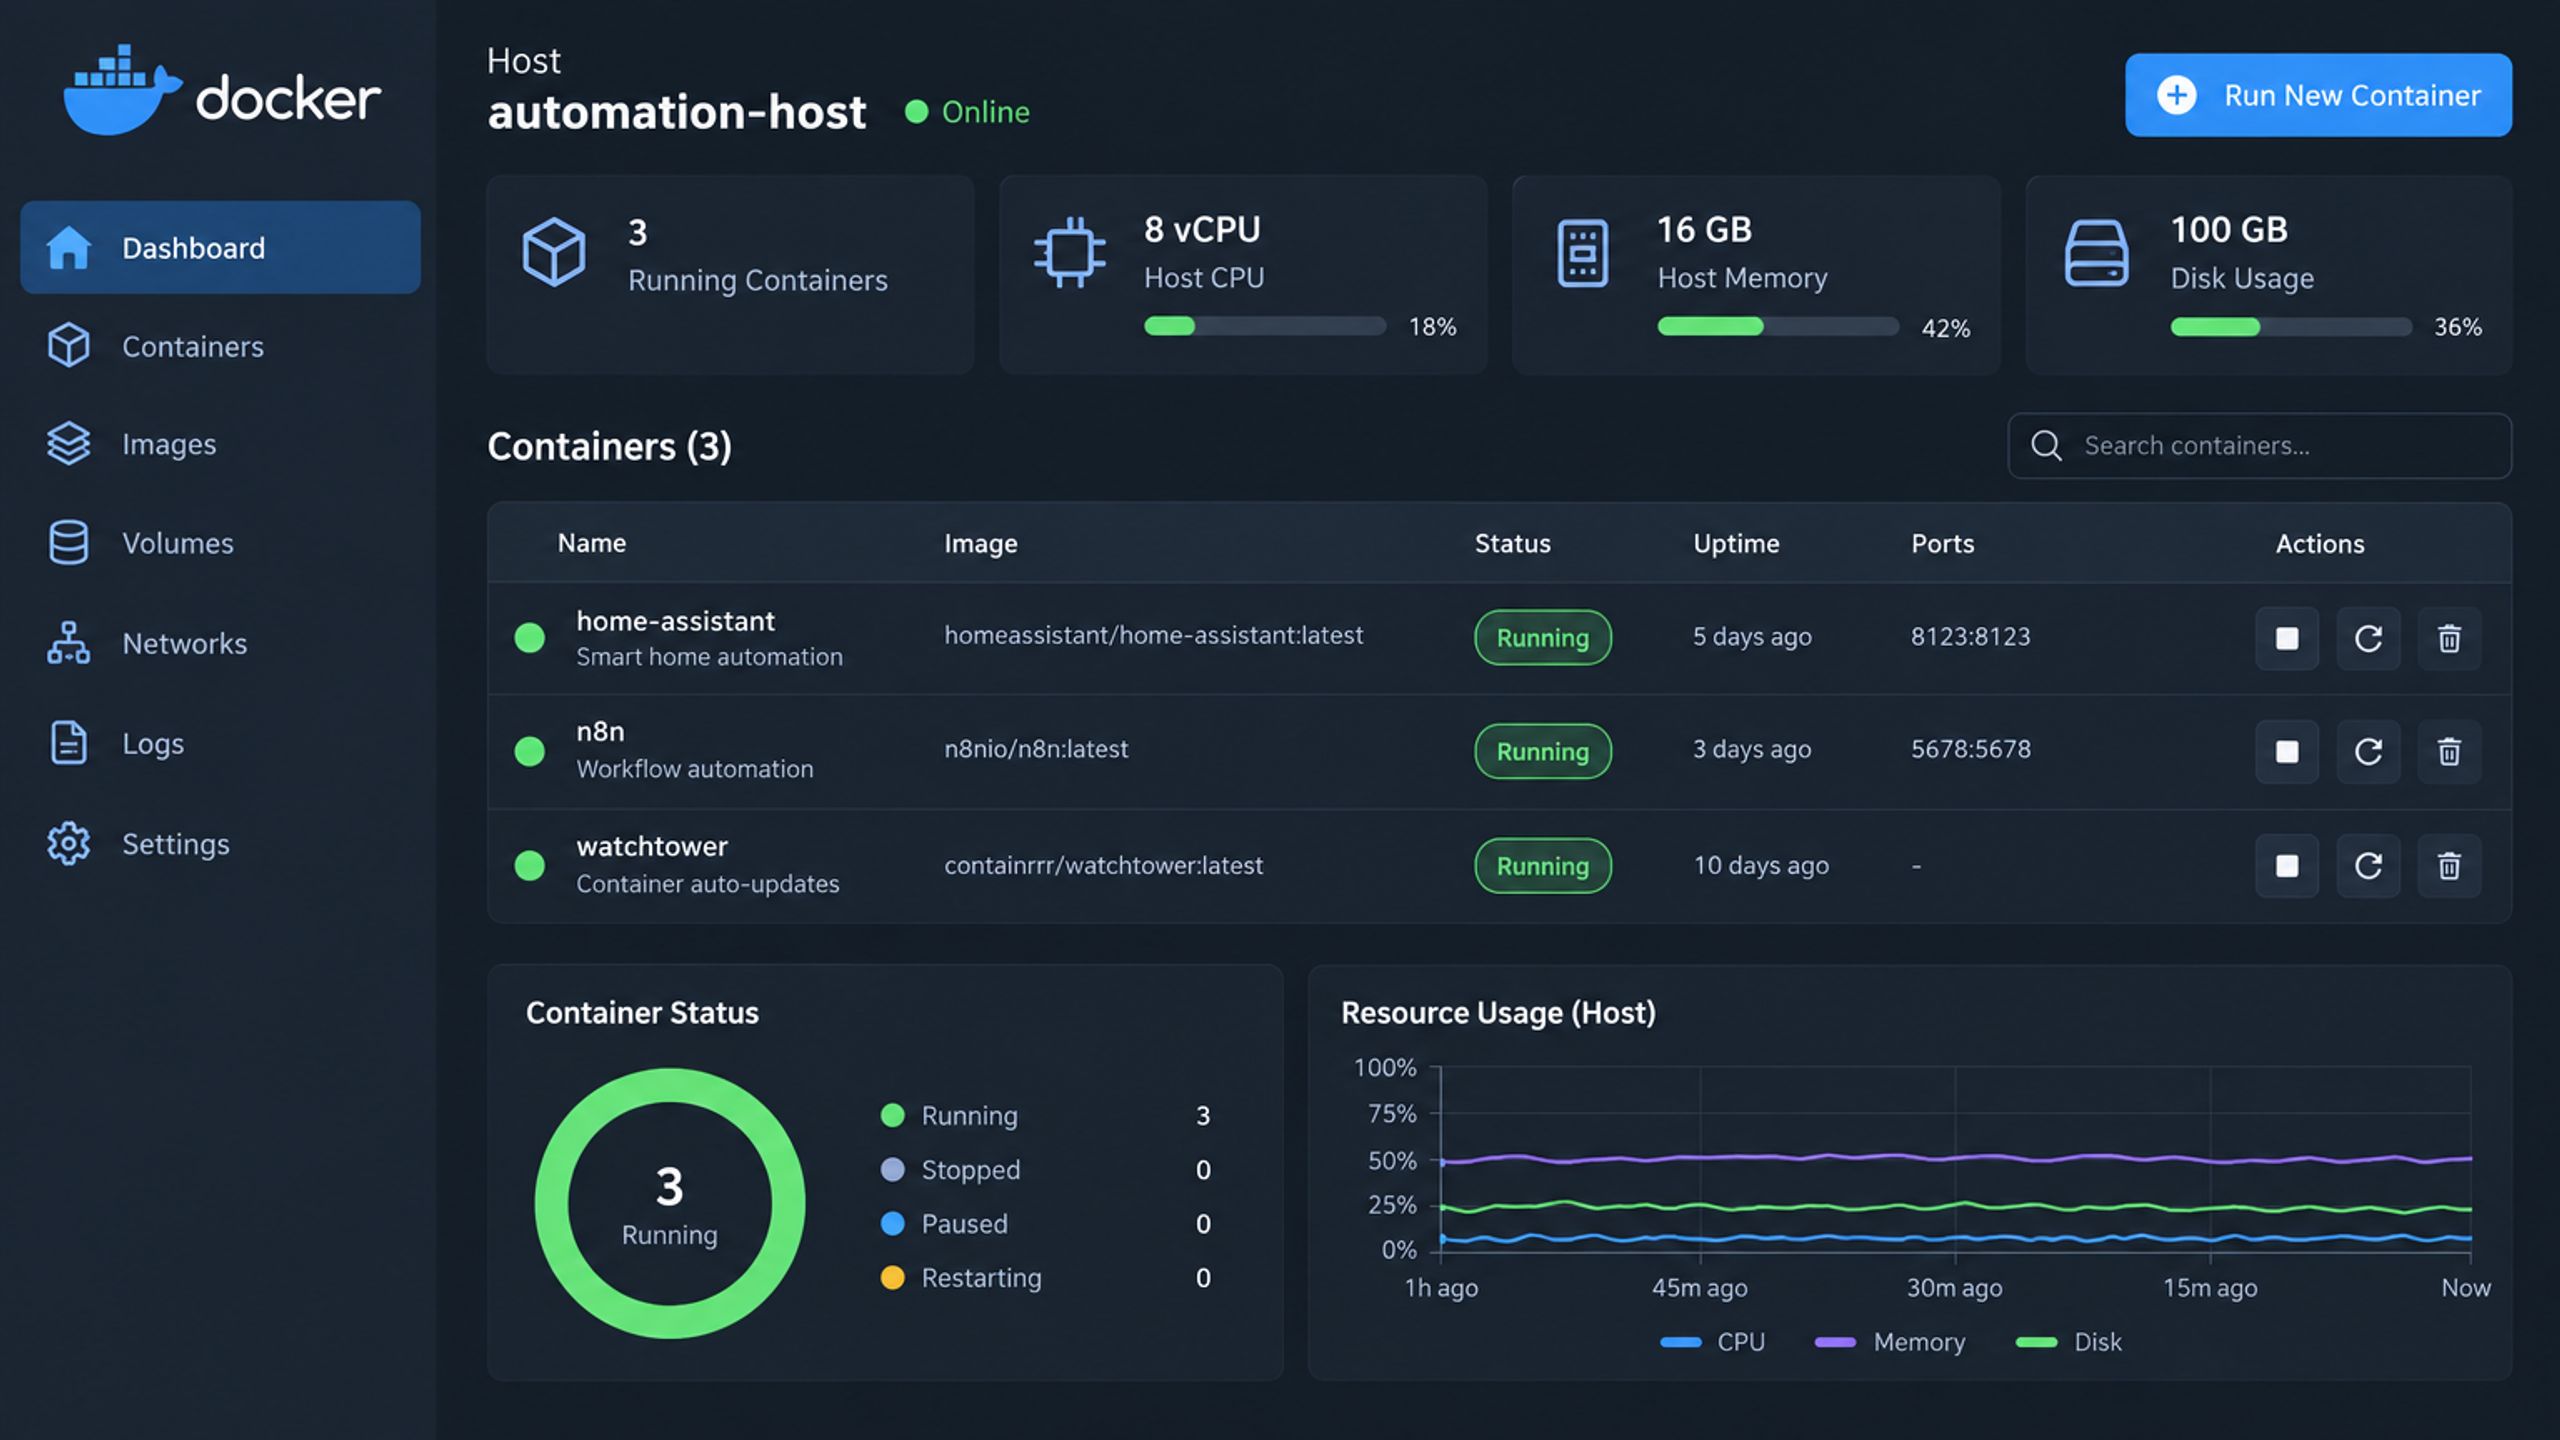
Task: Open the Dashboard page
Action: [220, 247]
